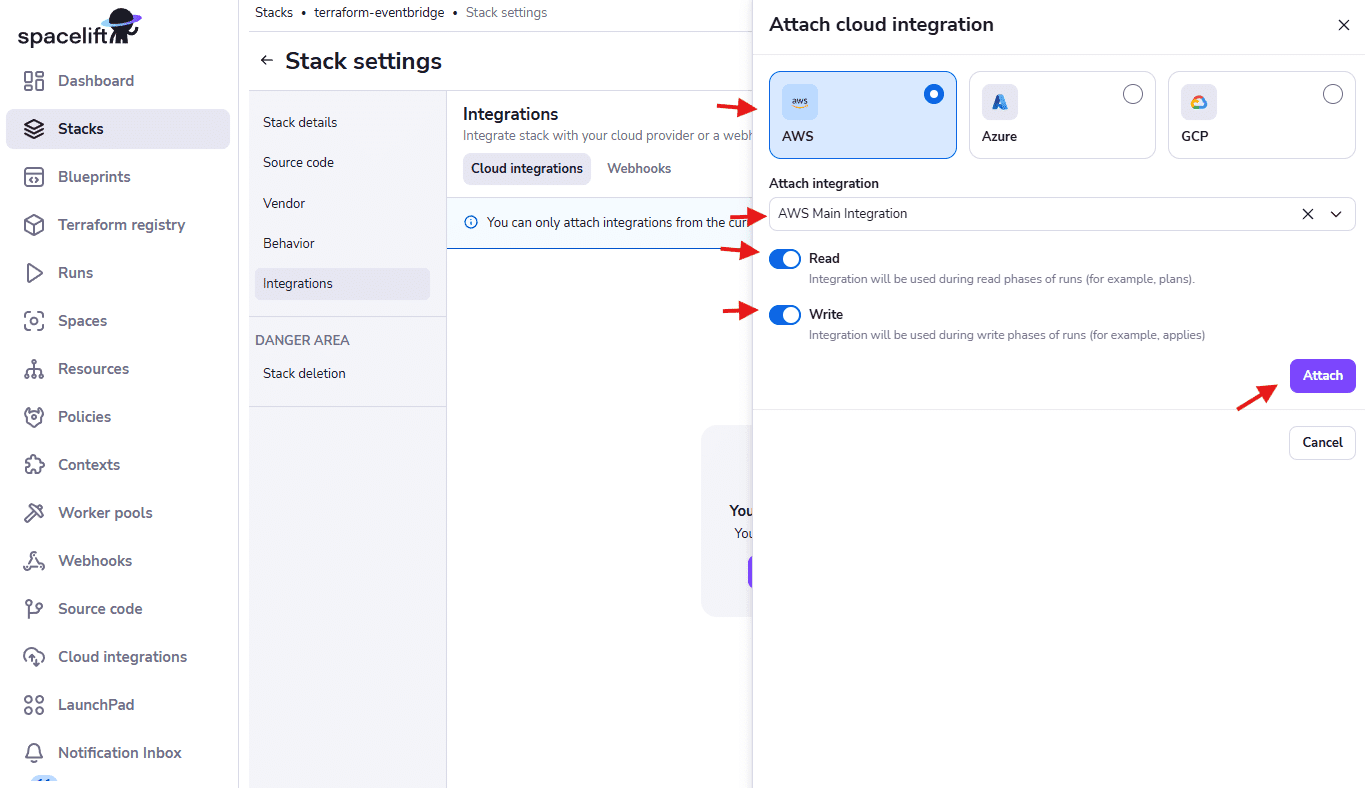Open Terraform registry from the sidebar
This screenshot has width=1365, height=788.
[118, 225]
